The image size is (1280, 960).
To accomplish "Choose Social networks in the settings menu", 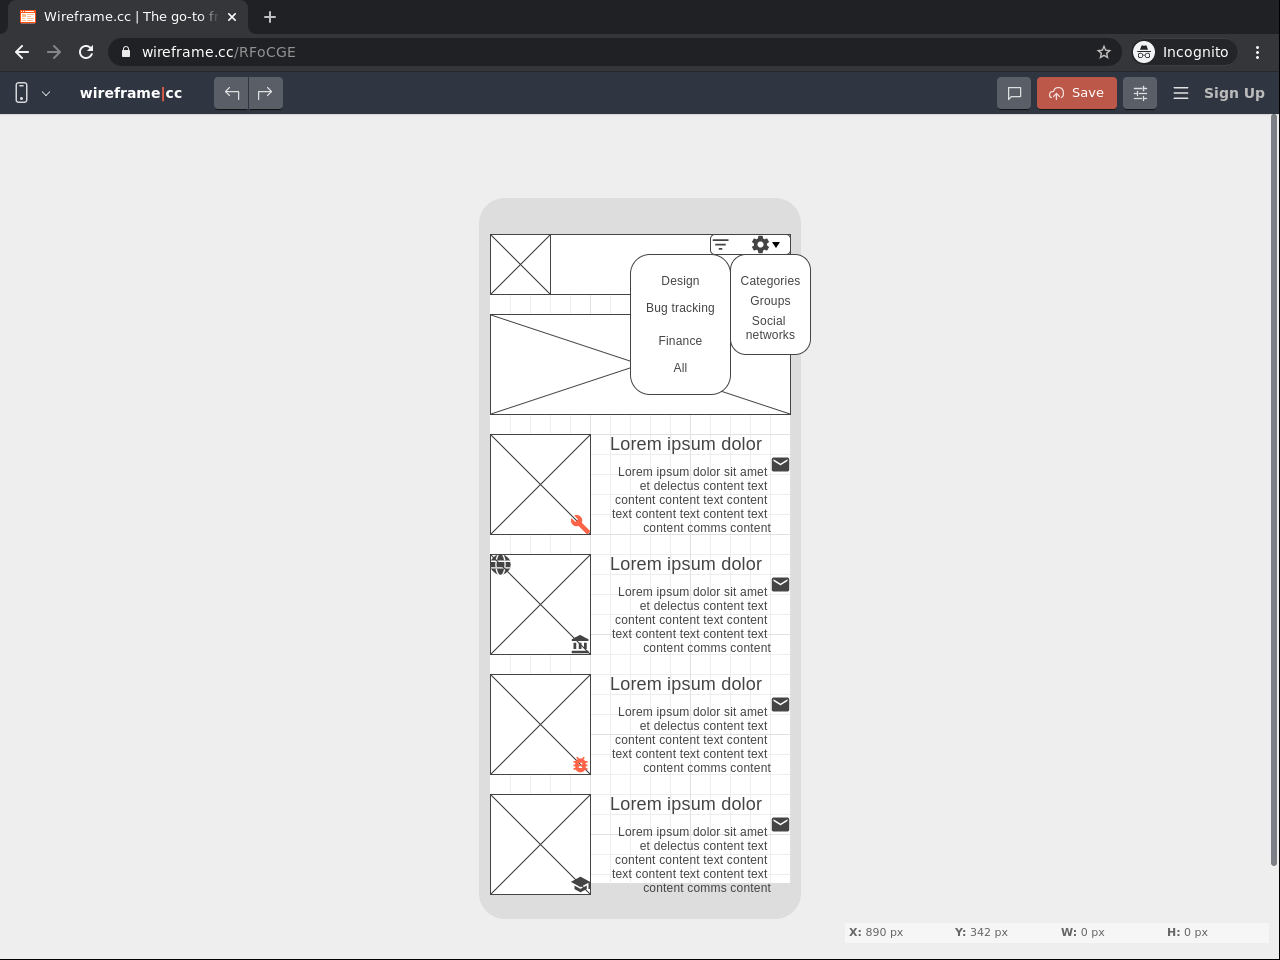I will [x=770, y=328].
